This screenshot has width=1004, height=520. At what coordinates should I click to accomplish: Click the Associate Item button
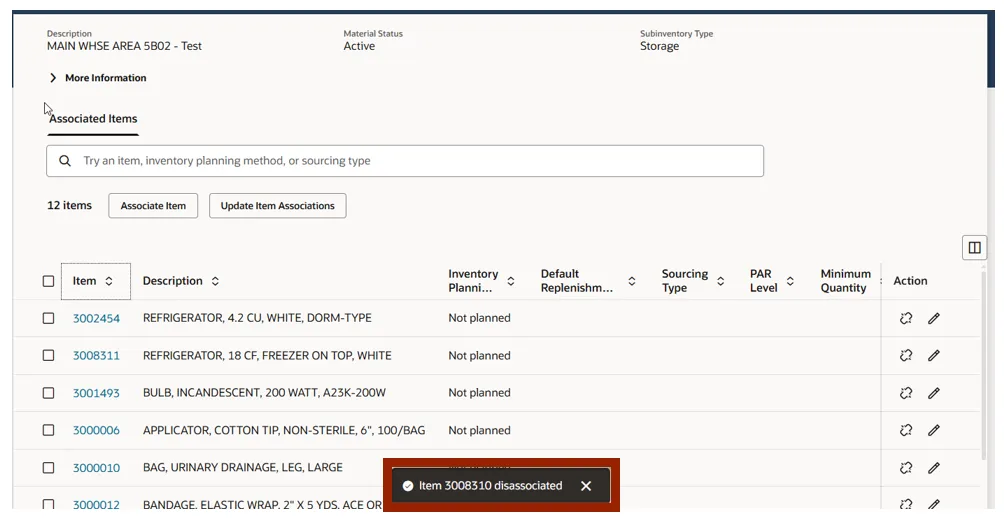(x=153, y=206)
